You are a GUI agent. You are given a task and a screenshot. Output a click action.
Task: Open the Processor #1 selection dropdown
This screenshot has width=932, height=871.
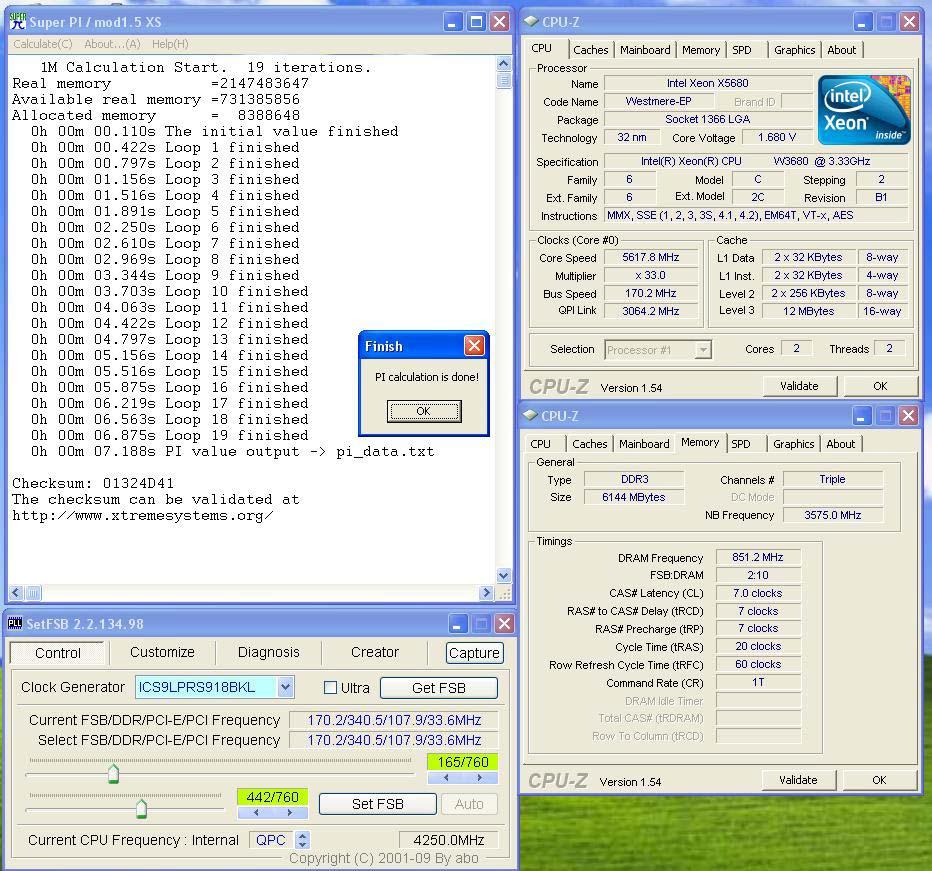703,350
